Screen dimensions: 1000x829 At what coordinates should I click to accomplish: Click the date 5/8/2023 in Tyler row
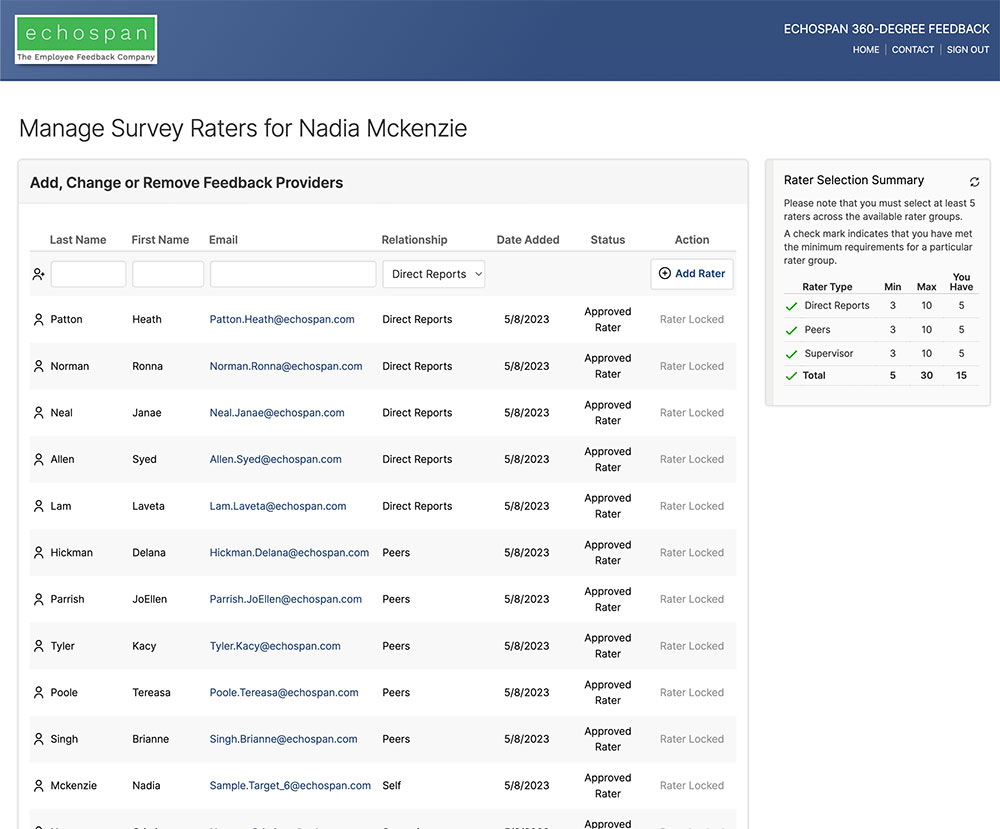click(526, 645)
